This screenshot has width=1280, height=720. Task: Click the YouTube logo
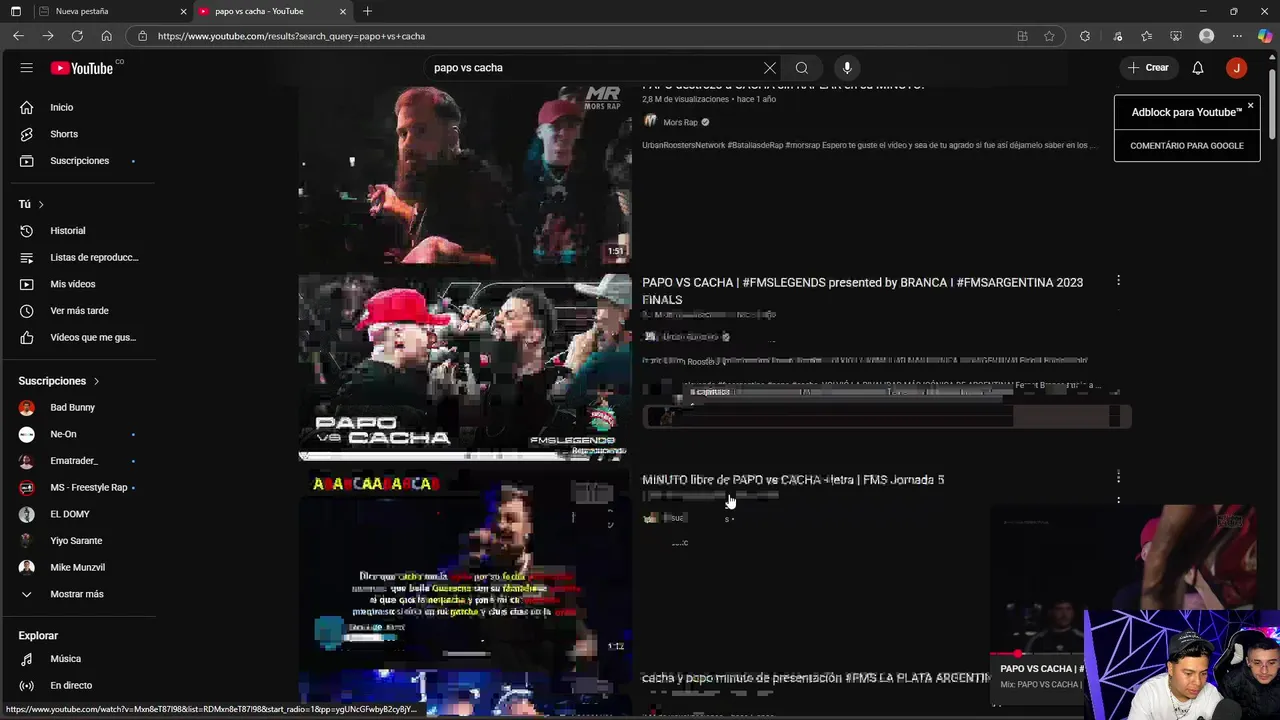[x=83, y=68]
